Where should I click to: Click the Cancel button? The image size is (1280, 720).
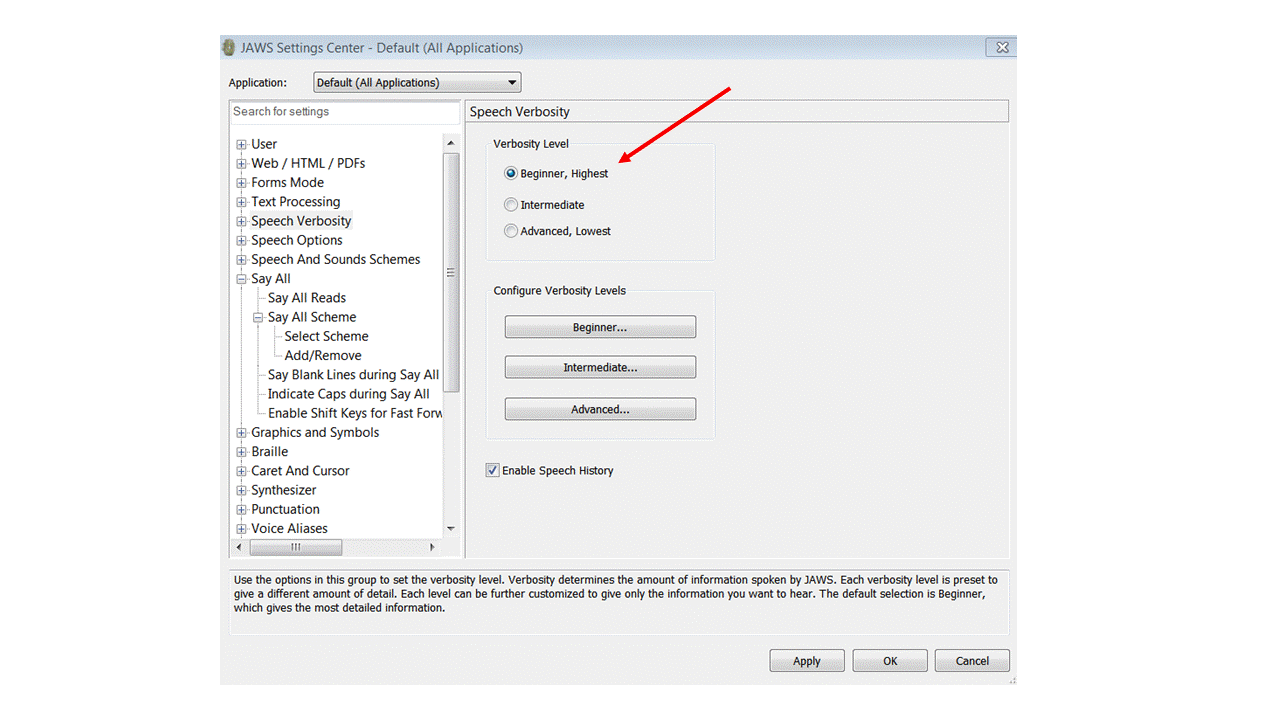click(x=972, y=661)
